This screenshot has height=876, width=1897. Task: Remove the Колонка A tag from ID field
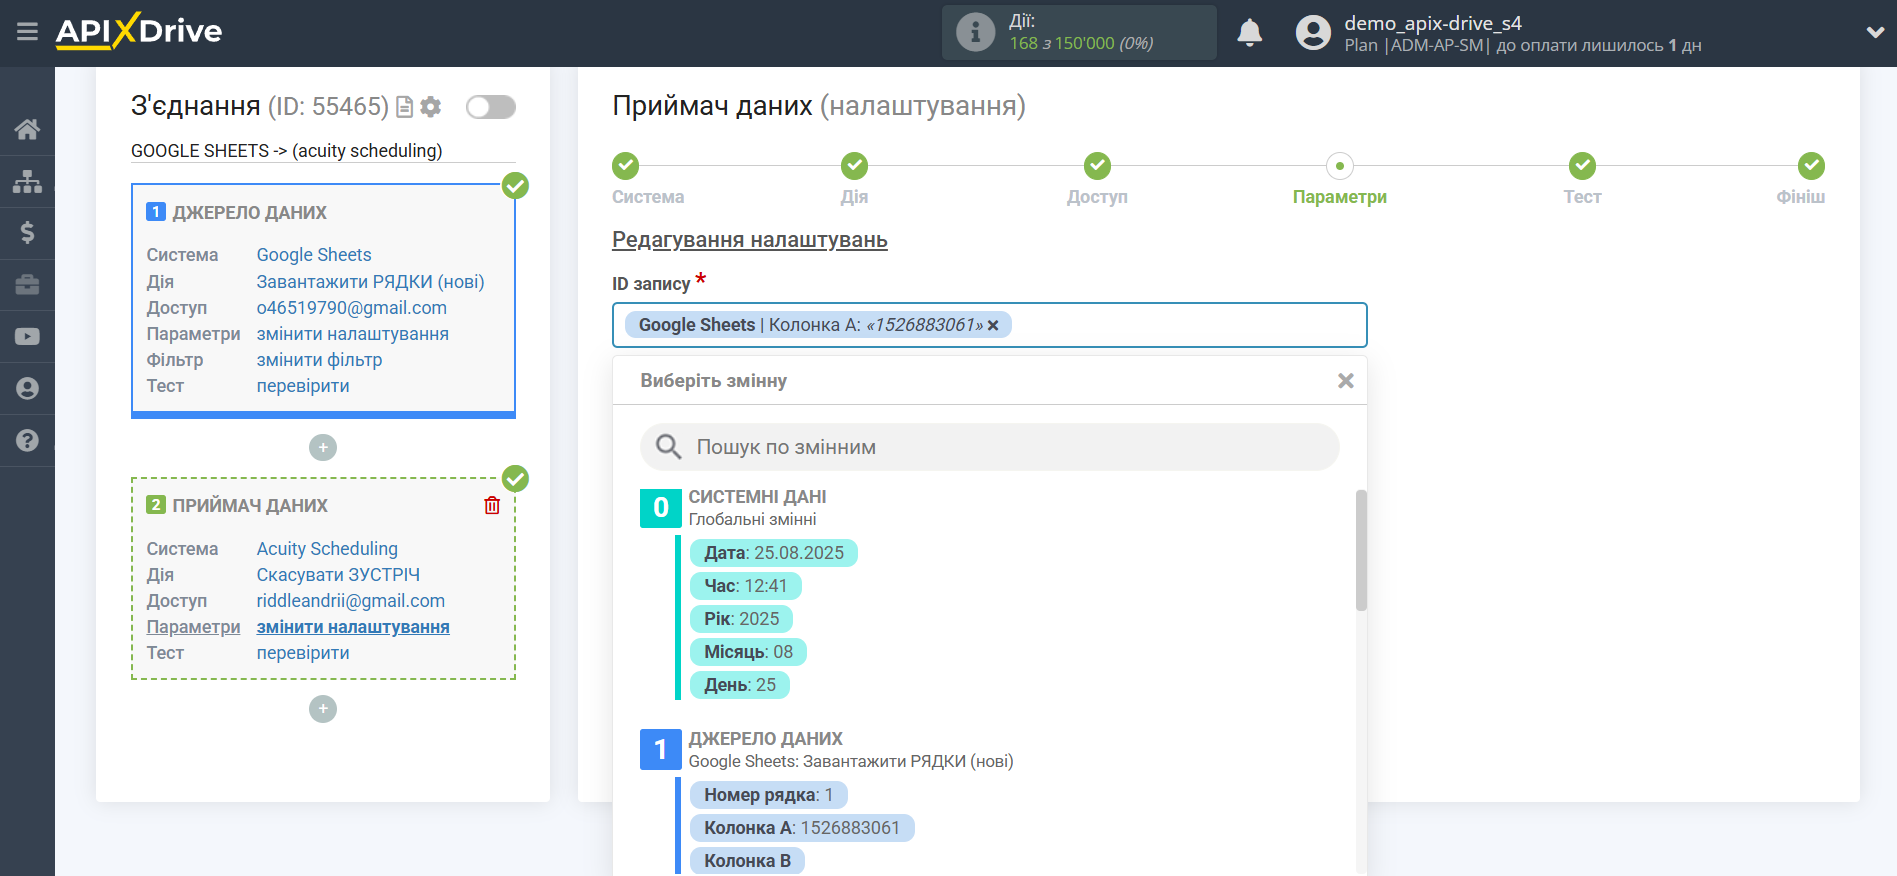(993, 325)
